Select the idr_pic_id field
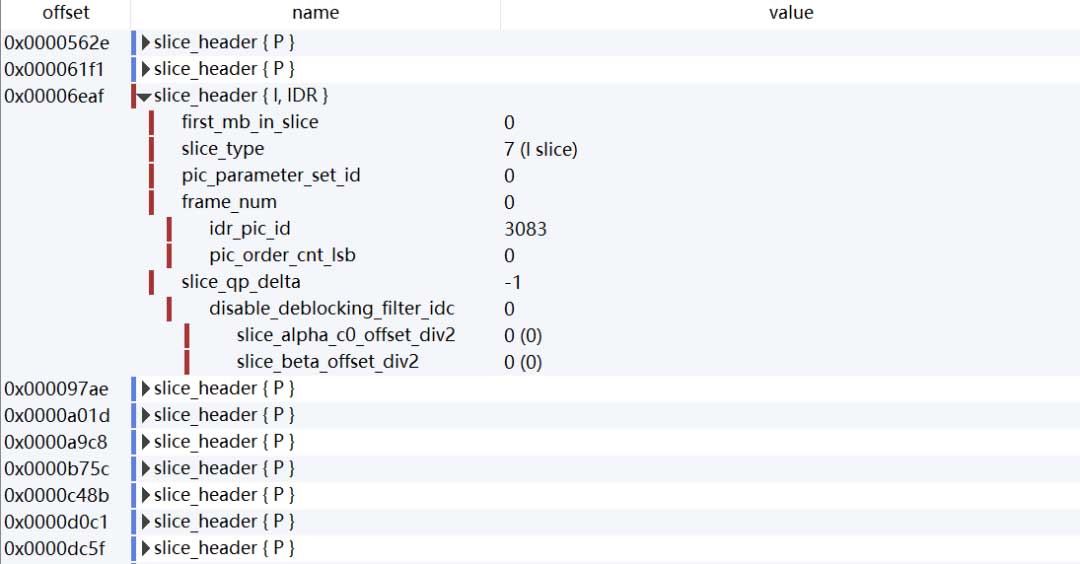The width and height of the screenshot is (1080, 564). pos(249,229)
